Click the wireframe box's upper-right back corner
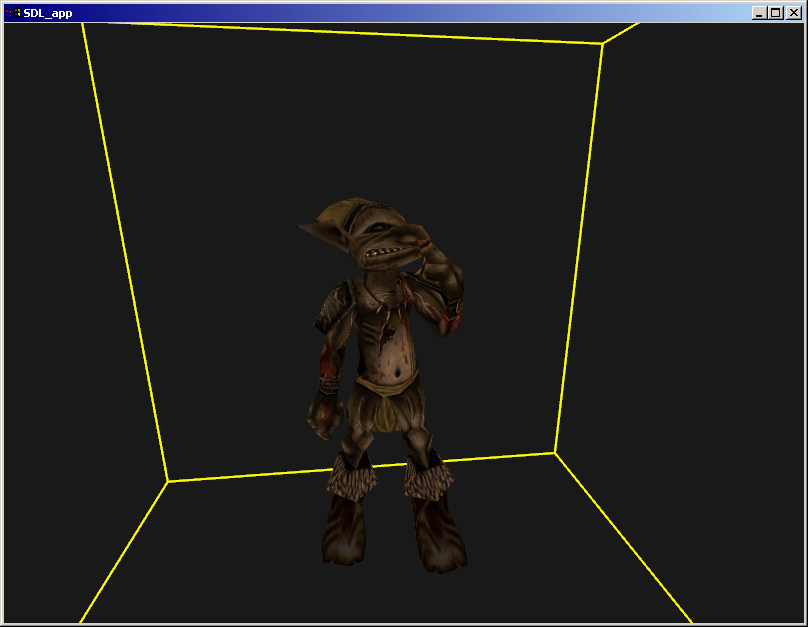 point(602,44)
